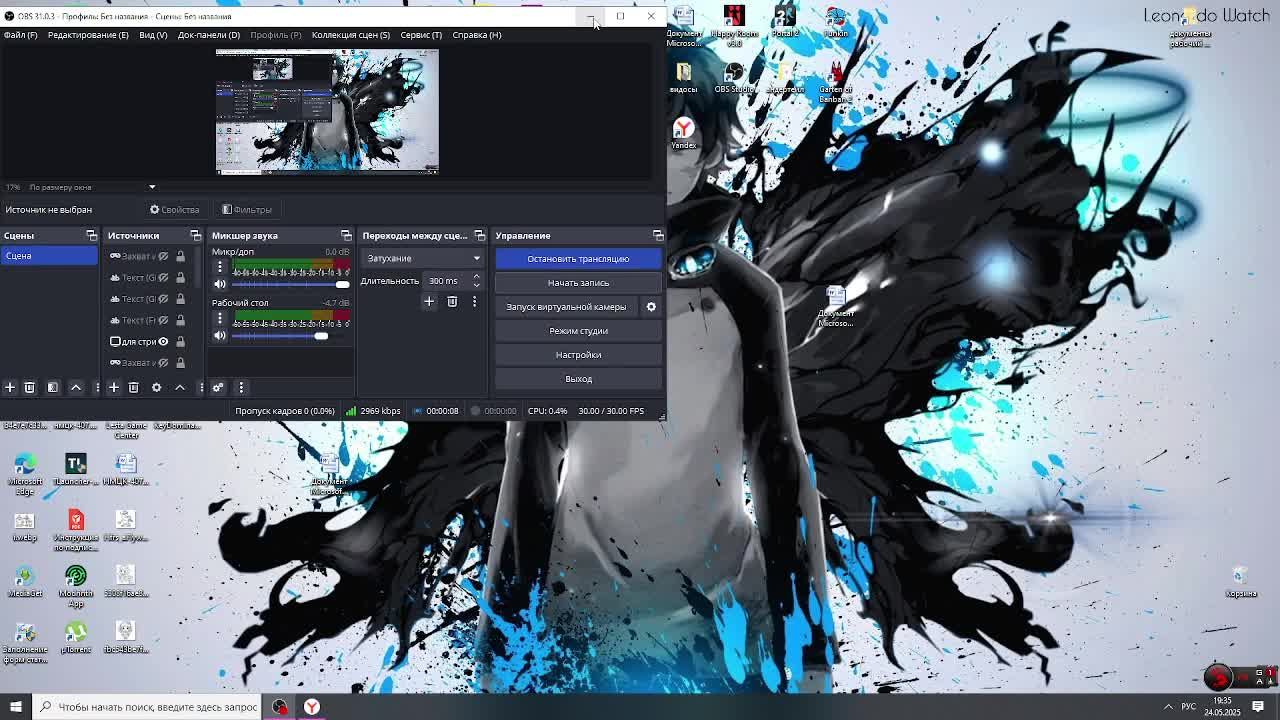
Task: Move source up with arrow icon
Action: click(180, 387)
